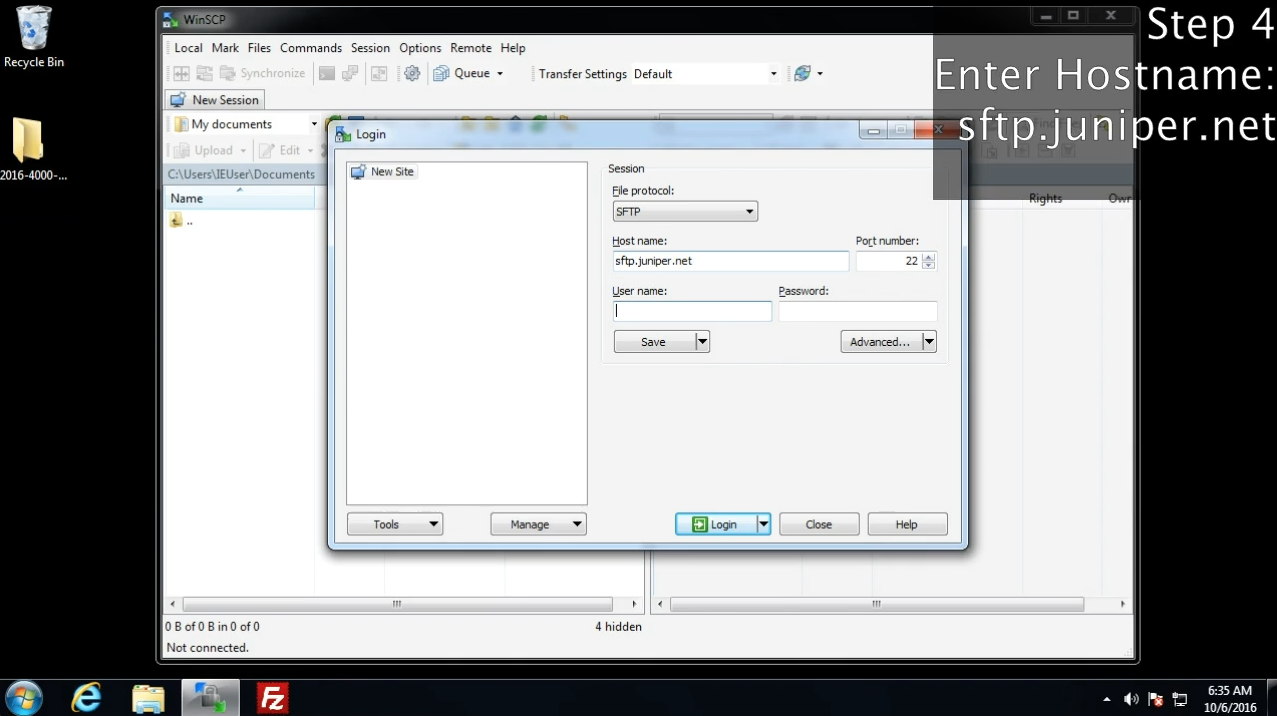Open FileZilla from the taskbar
The width and height of the screenshot is (1277, 716).
pyautogui.click(x=272, y=698)
